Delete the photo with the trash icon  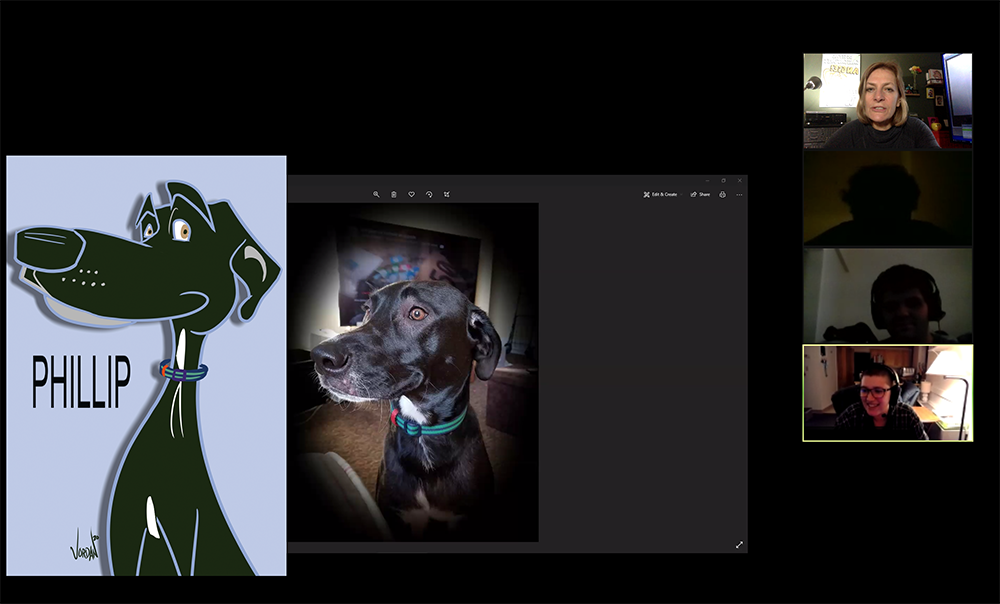[394, 194]
